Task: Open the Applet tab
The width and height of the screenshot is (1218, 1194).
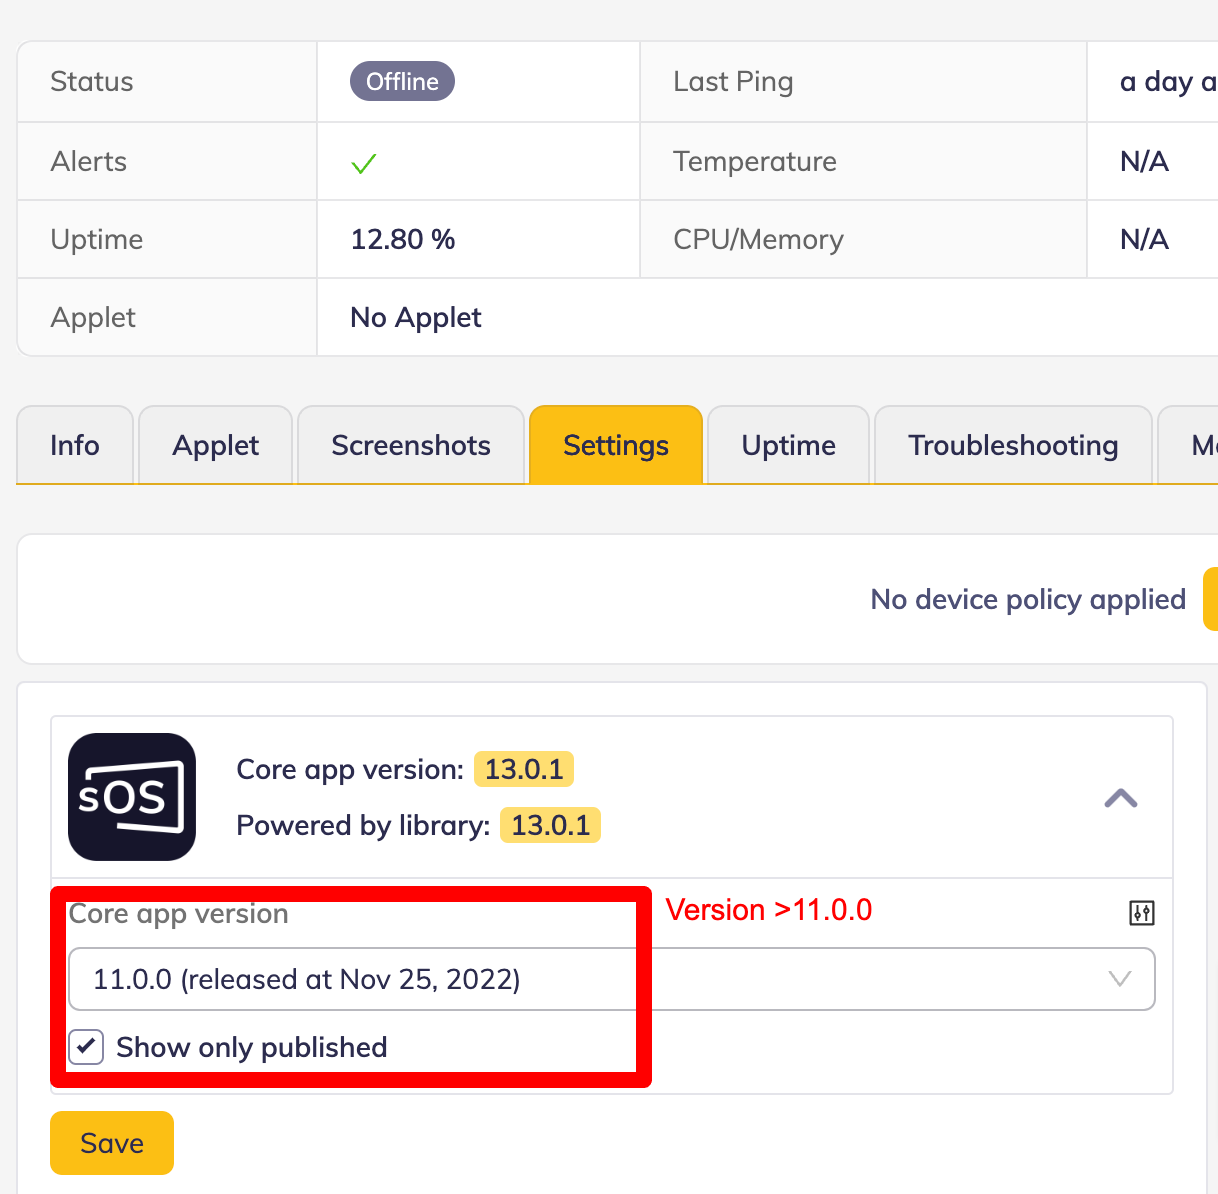Action: pos(215,445)
